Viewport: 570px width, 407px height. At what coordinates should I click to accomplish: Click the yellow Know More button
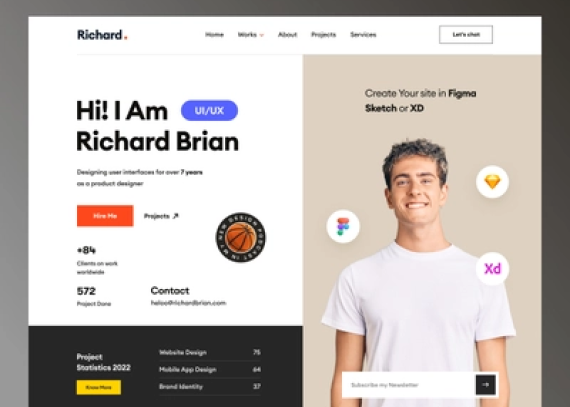pos(99,387)
